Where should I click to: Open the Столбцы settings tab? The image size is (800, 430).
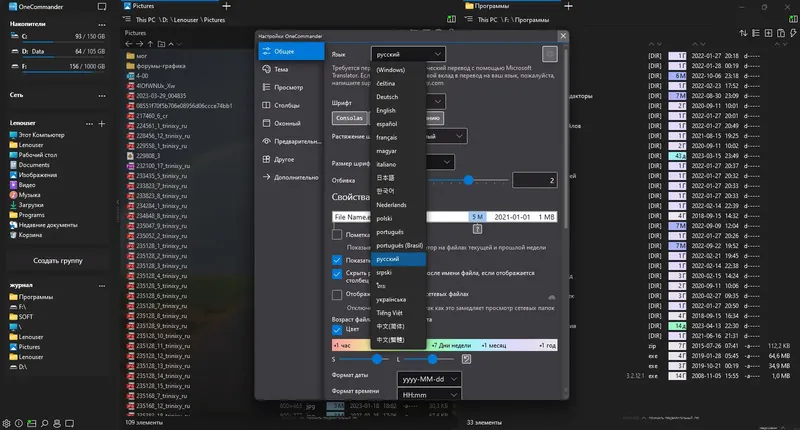point(291,105)
